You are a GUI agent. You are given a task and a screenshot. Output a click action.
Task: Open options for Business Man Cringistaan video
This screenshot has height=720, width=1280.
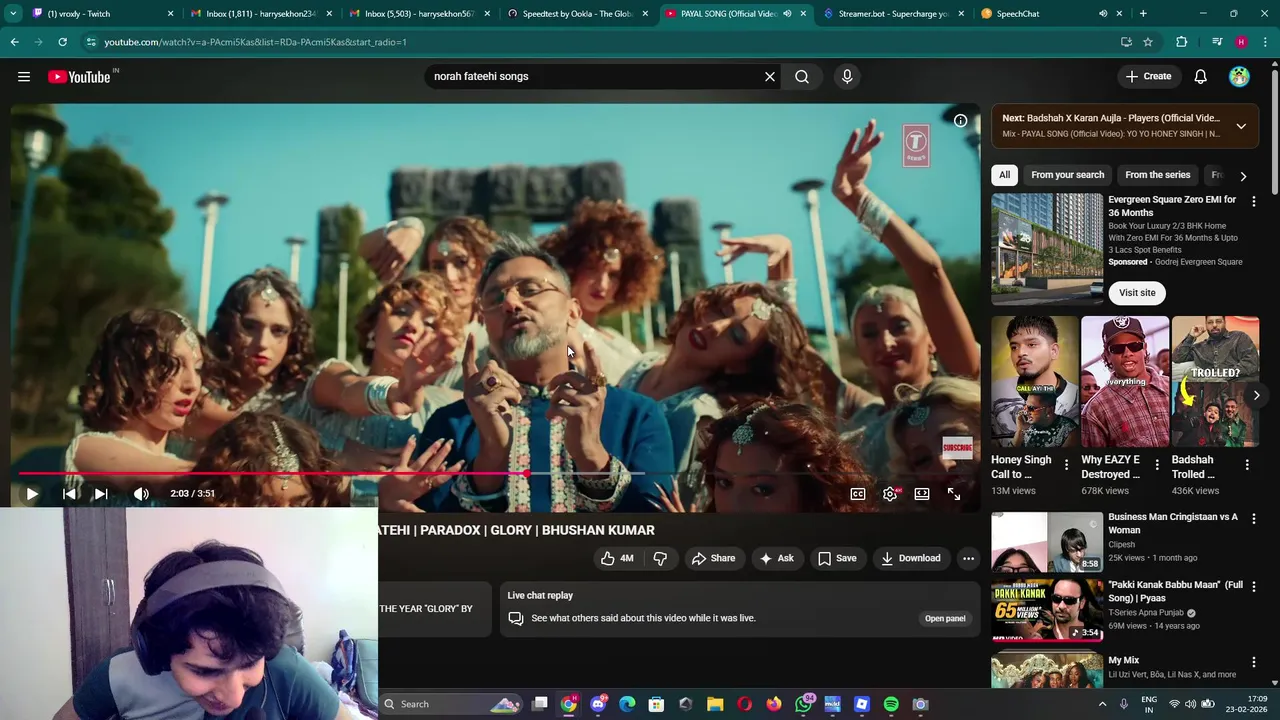pyautogui.click(x=1253, y=519)
